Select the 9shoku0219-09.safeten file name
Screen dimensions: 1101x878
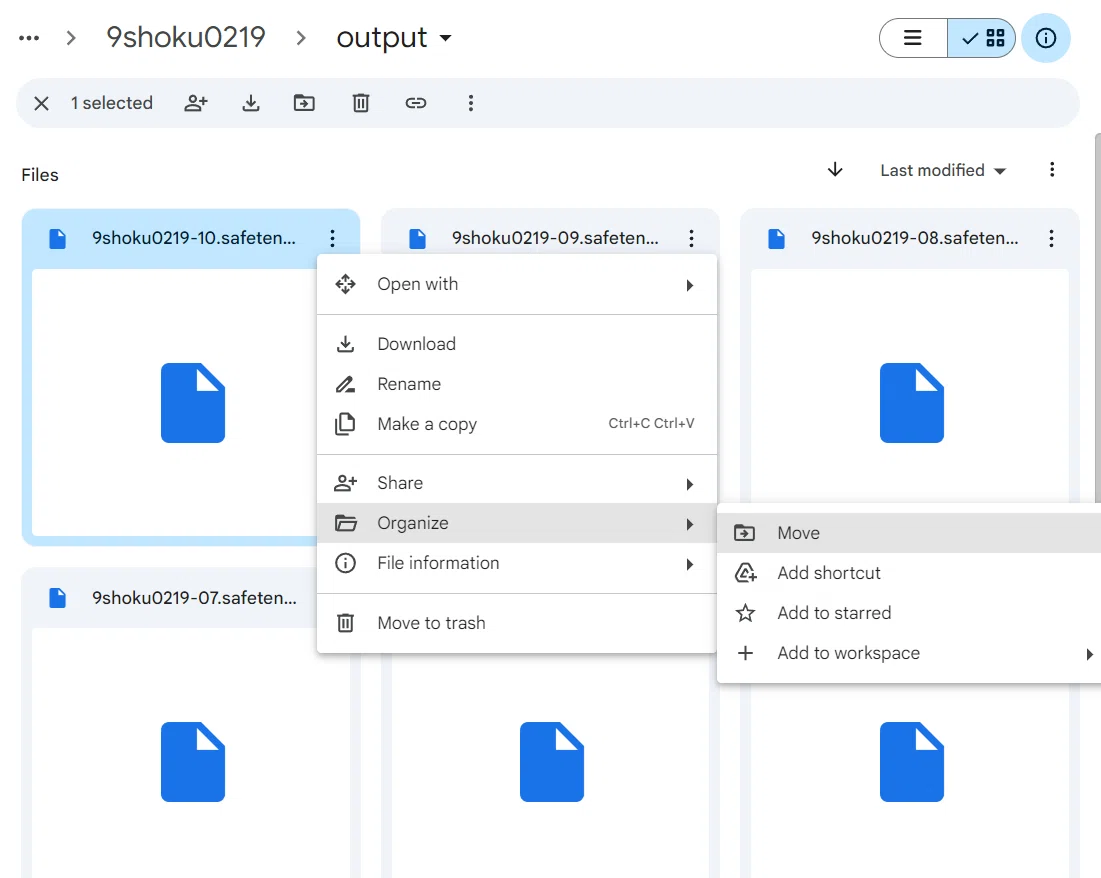[x=555, y=238]
